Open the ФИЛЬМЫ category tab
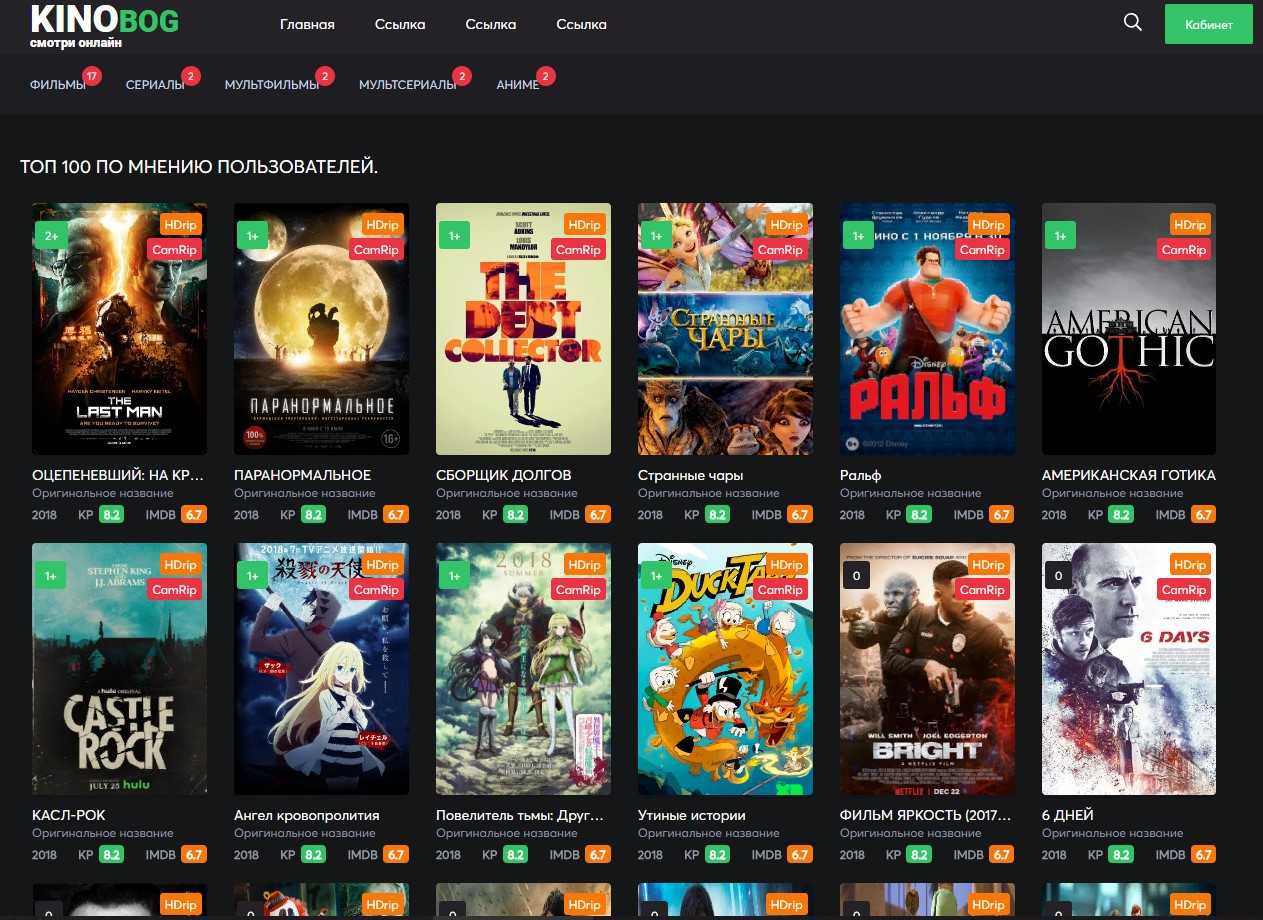Viewport: 1263px width, 920px height. pos(58,85)
